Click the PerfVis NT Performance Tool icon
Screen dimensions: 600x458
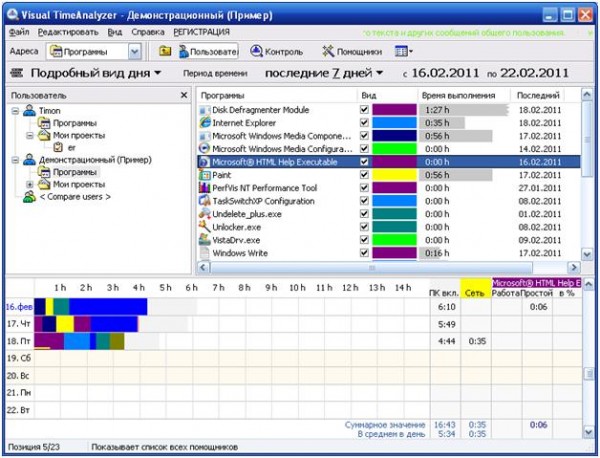(205, 188)
